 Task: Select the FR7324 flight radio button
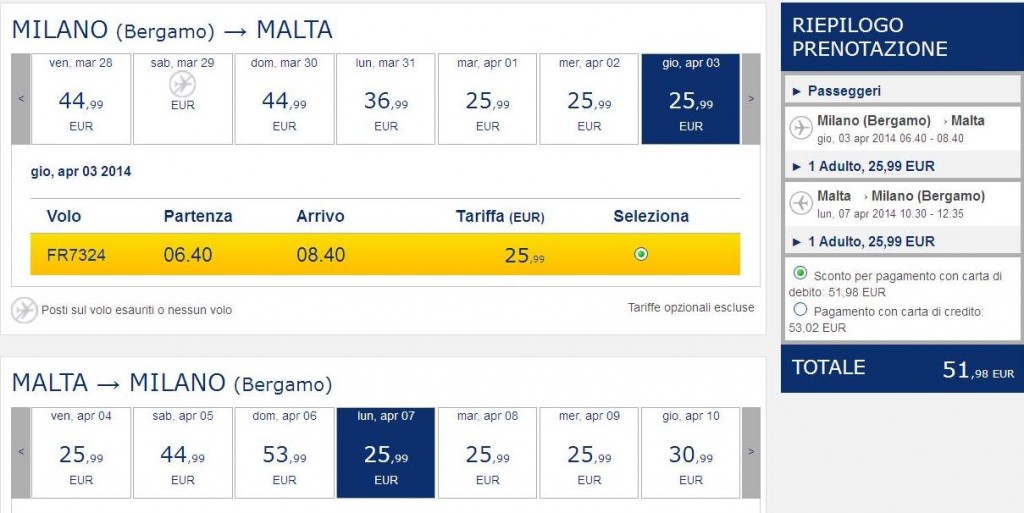pos(641,254)
